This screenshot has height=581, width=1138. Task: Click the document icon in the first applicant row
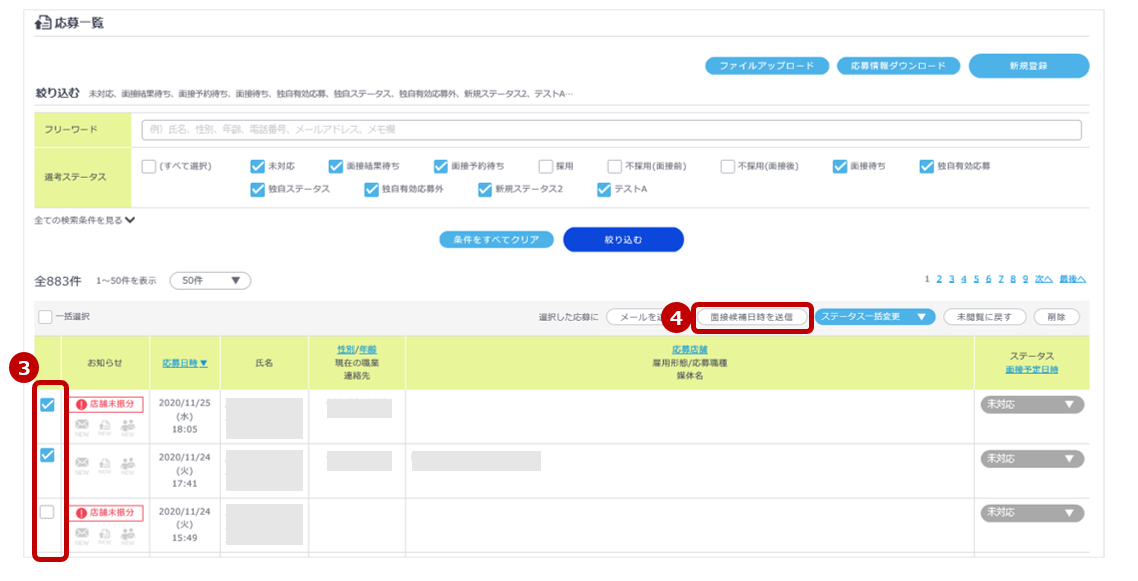click(104, 425)
